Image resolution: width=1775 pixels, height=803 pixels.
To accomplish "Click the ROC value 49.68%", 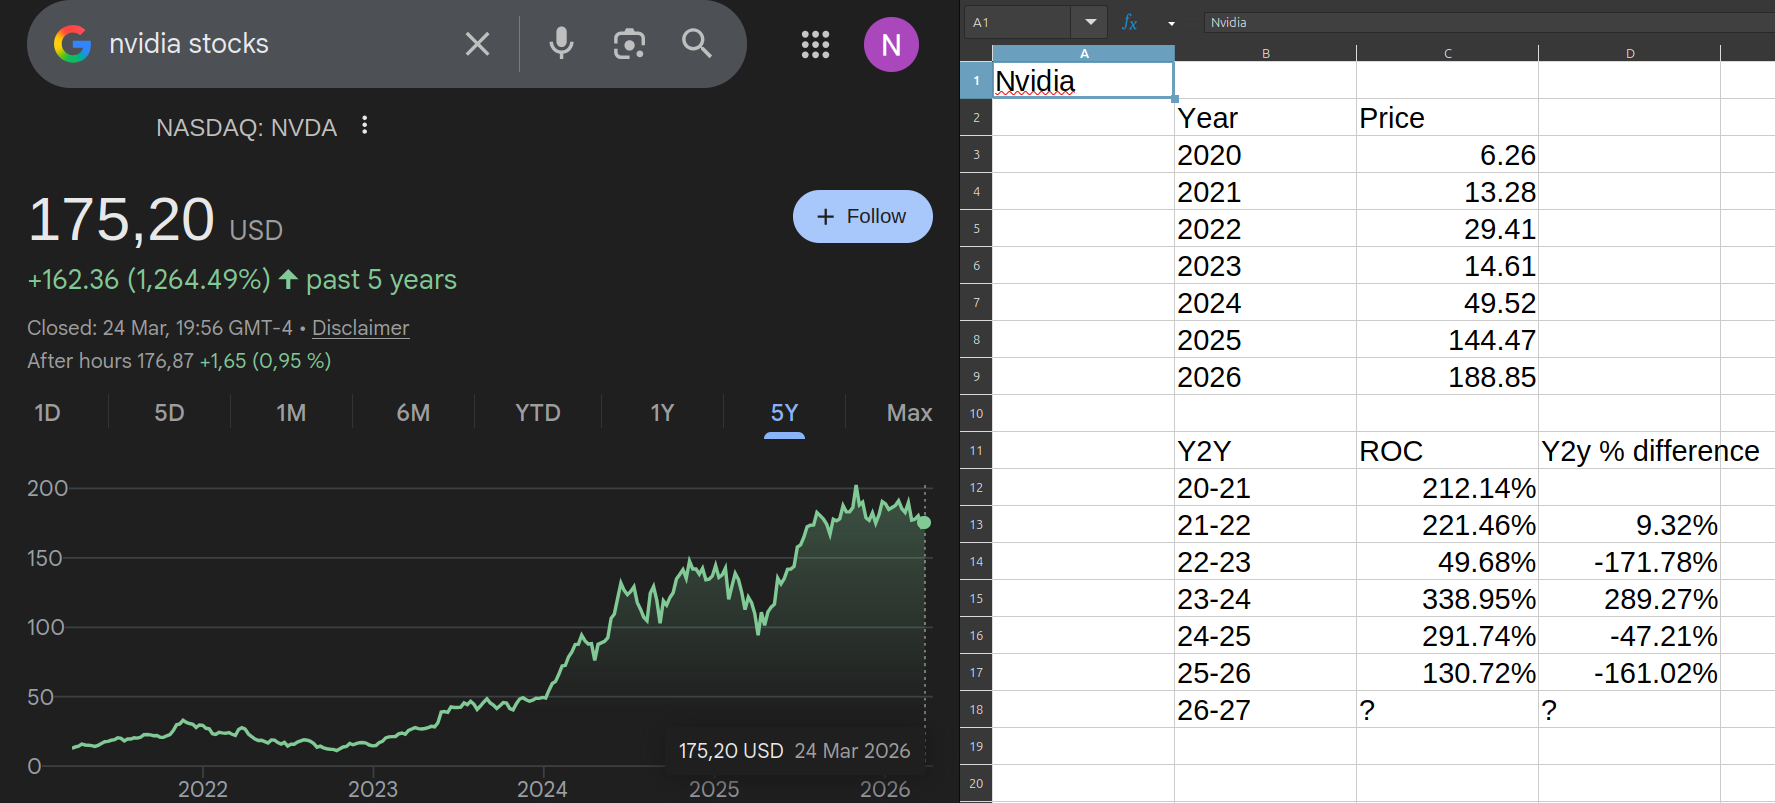I will [x=1447, y=561].
